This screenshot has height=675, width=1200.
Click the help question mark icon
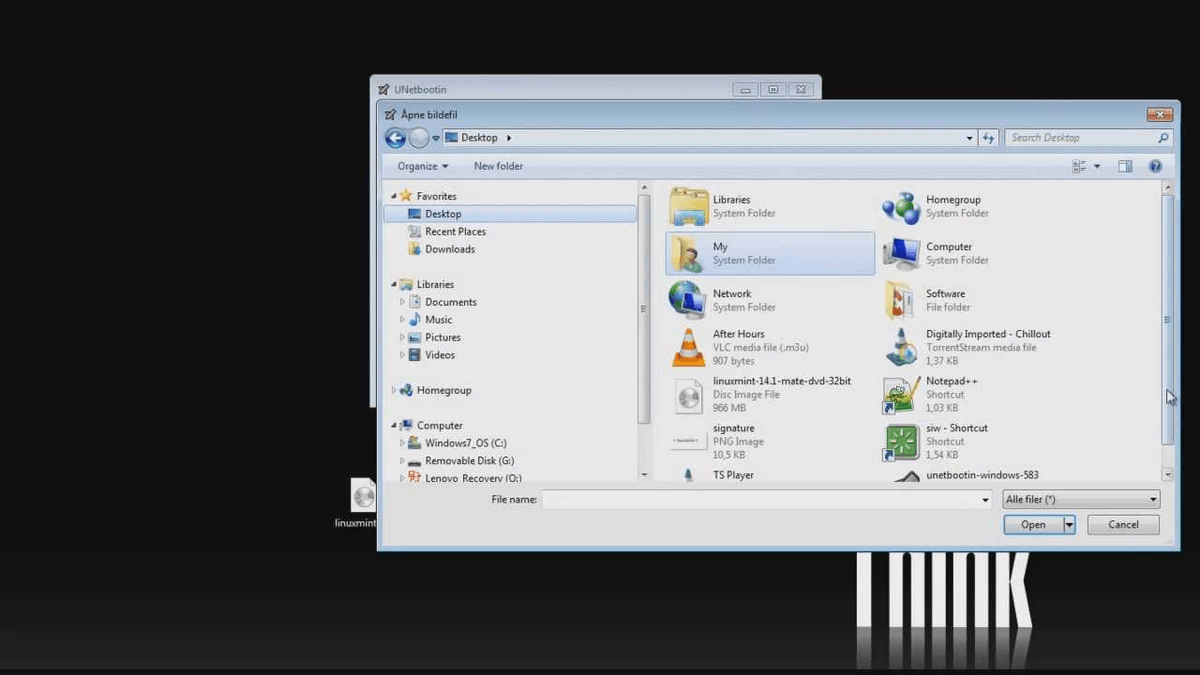click(x=1155, y=166)
